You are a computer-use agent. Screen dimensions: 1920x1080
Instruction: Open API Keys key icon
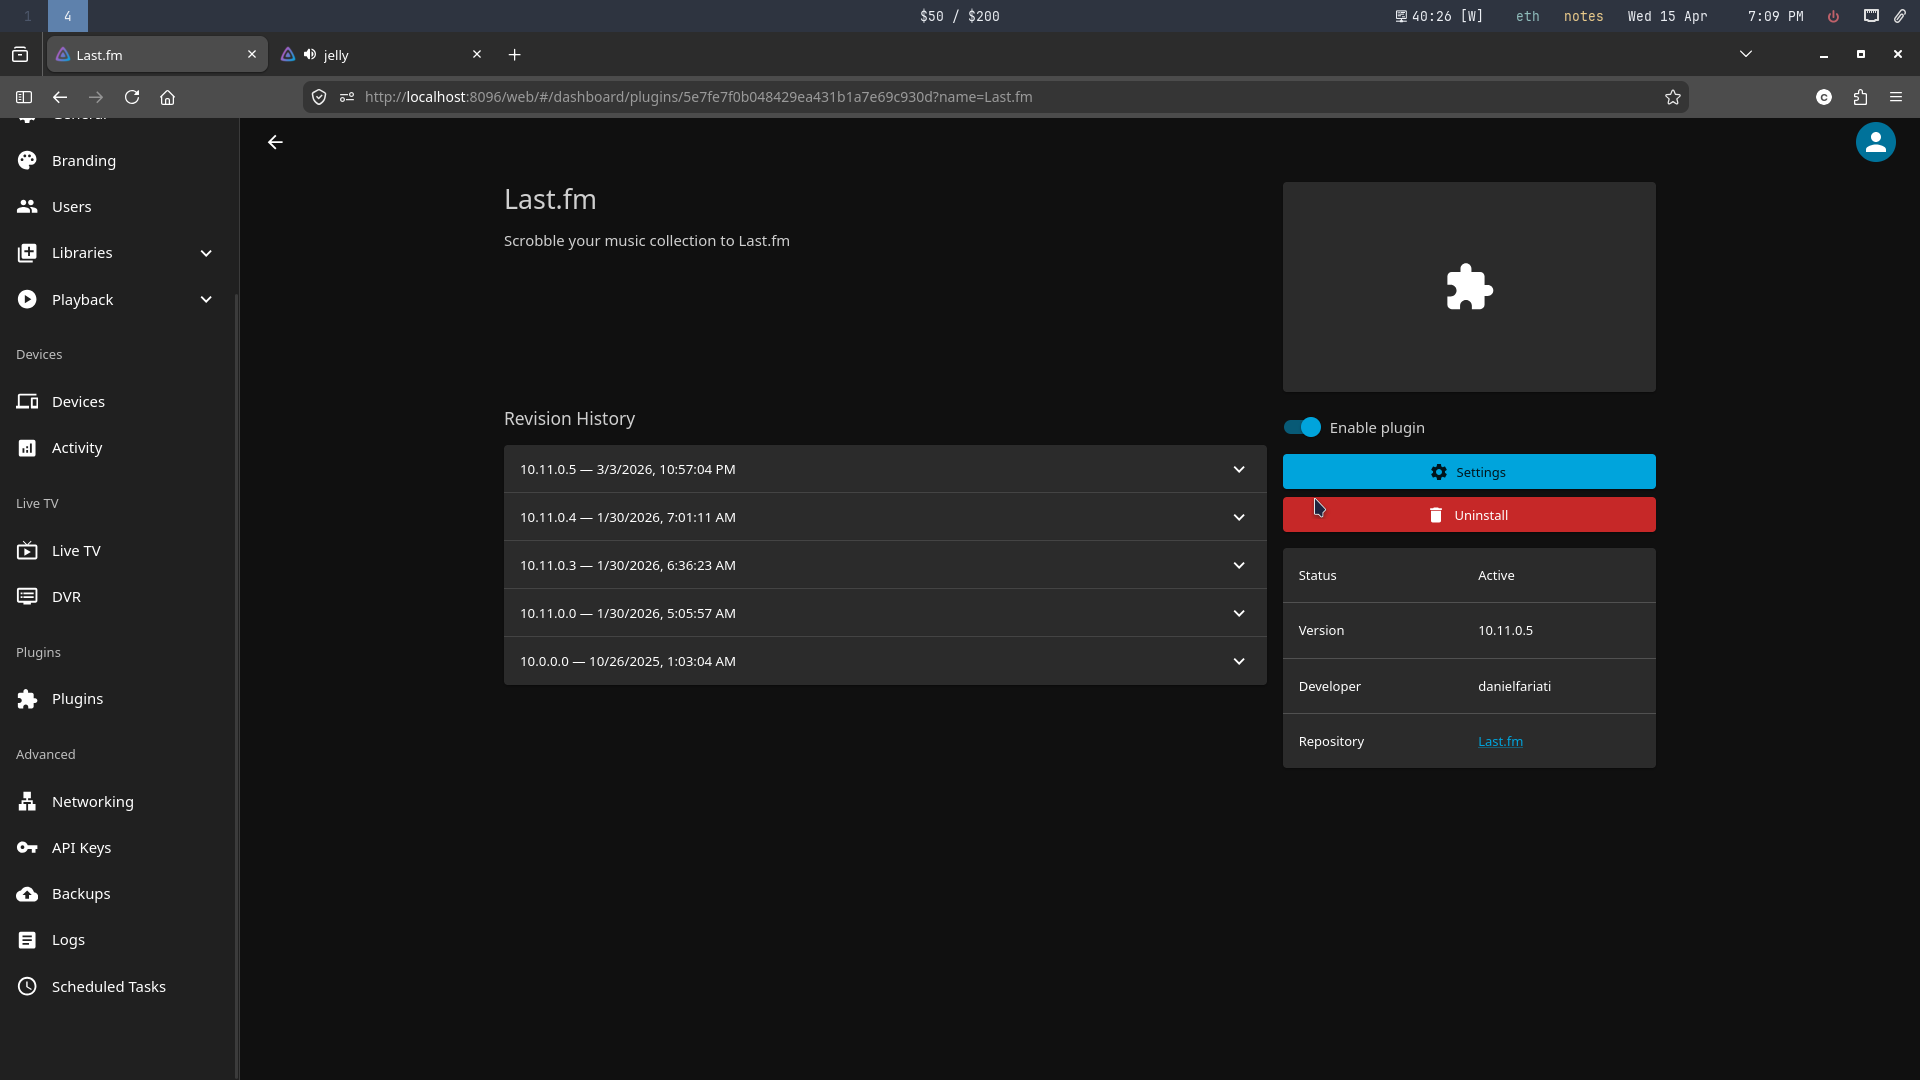click(27, 848)
